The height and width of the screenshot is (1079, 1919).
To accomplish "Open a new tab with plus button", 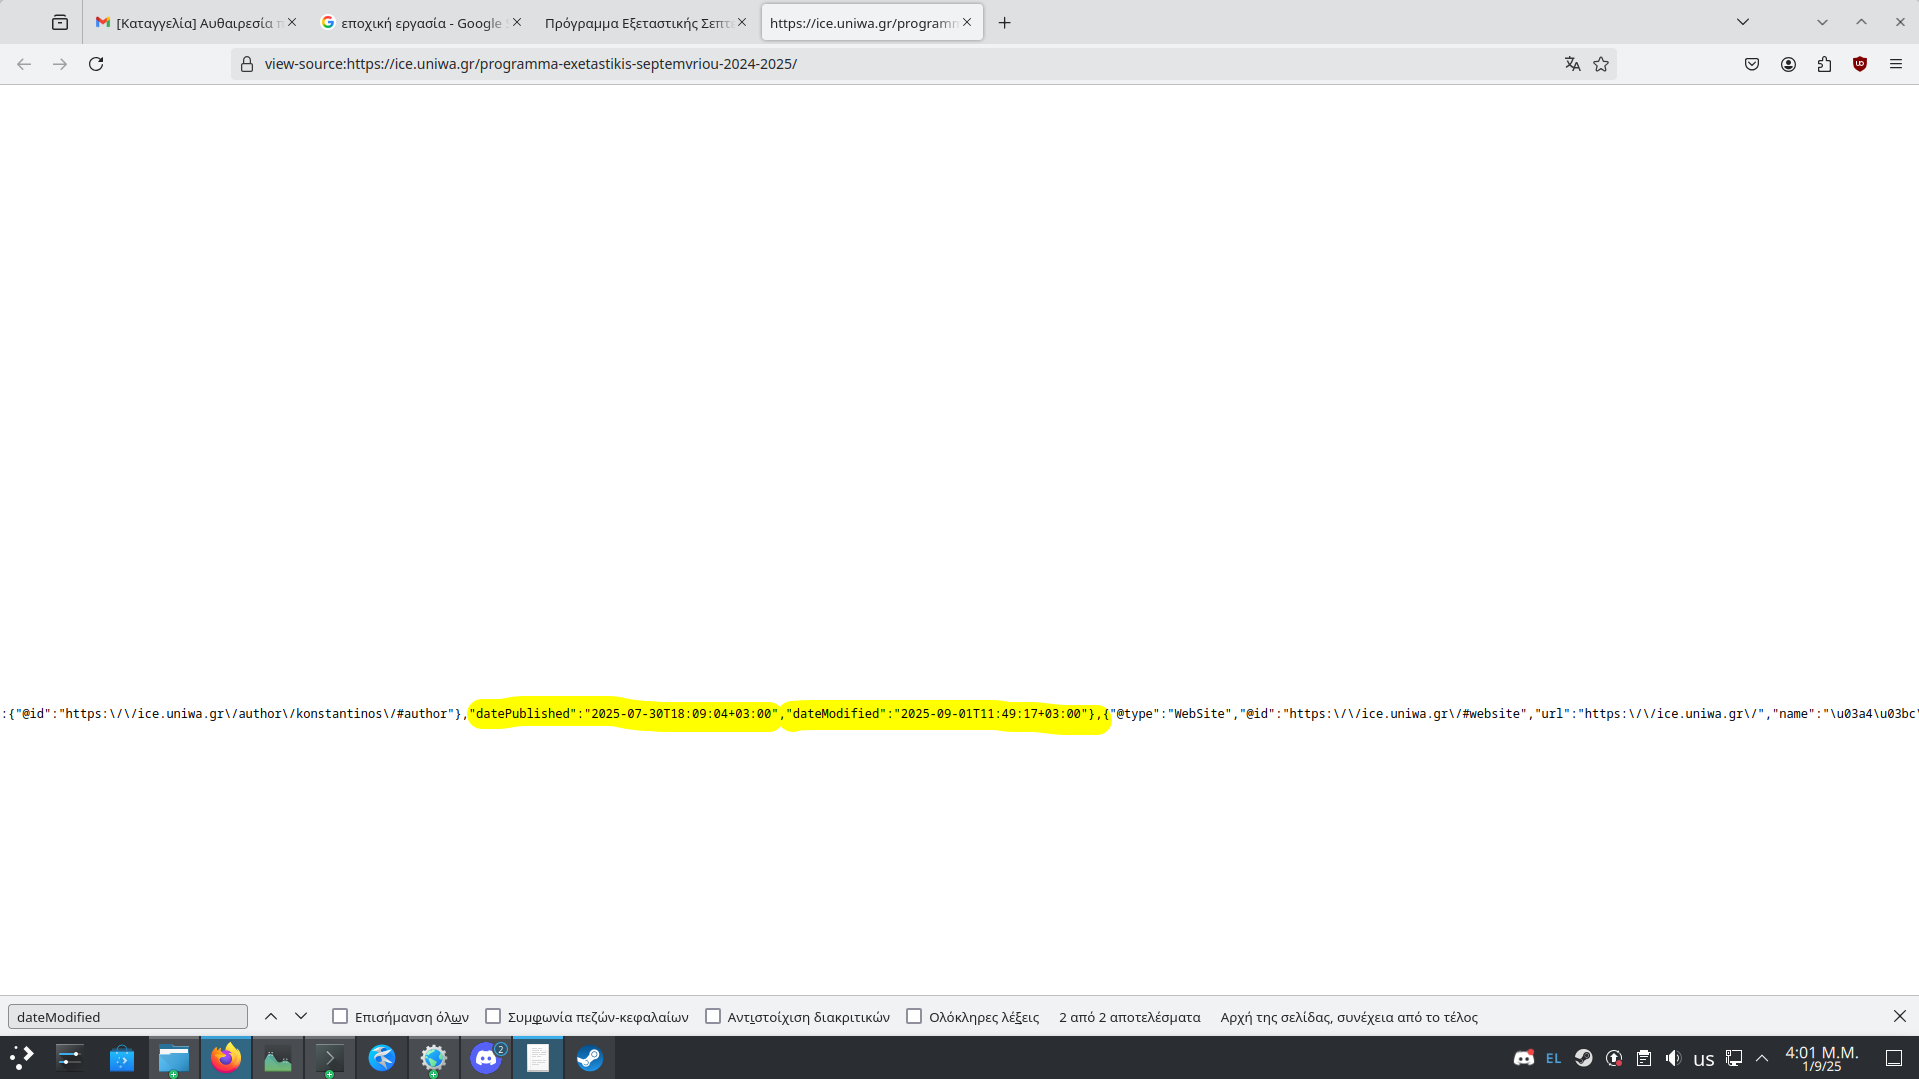I will click(1005, 22).
